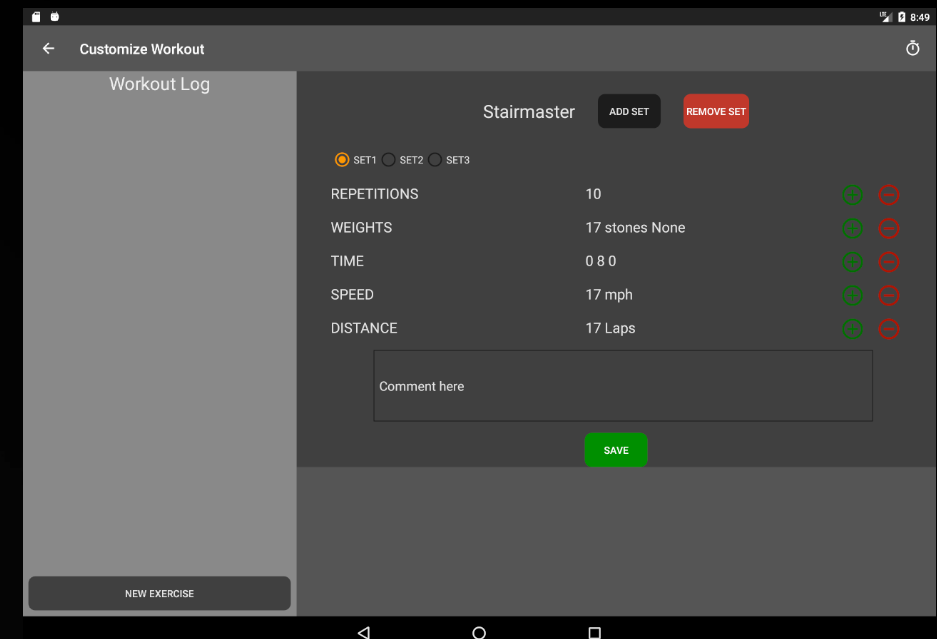The height and width of the screenshot is (639, 937).
Task: Save the workout with SAVE button
Action: coord(616,450)
